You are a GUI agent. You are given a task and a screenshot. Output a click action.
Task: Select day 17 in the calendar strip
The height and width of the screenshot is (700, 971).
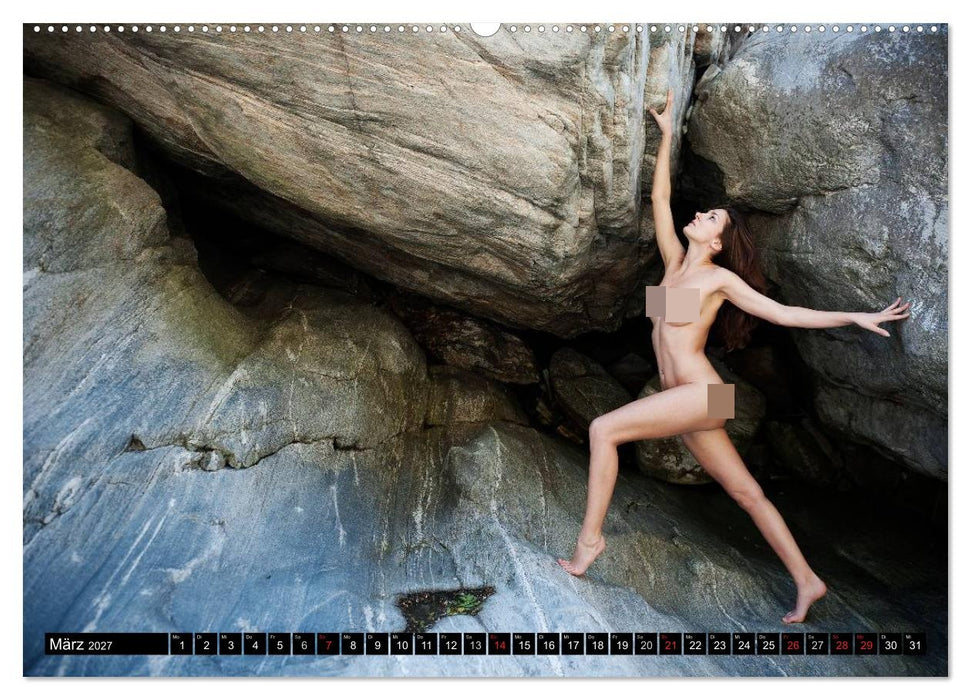(573, 644)
